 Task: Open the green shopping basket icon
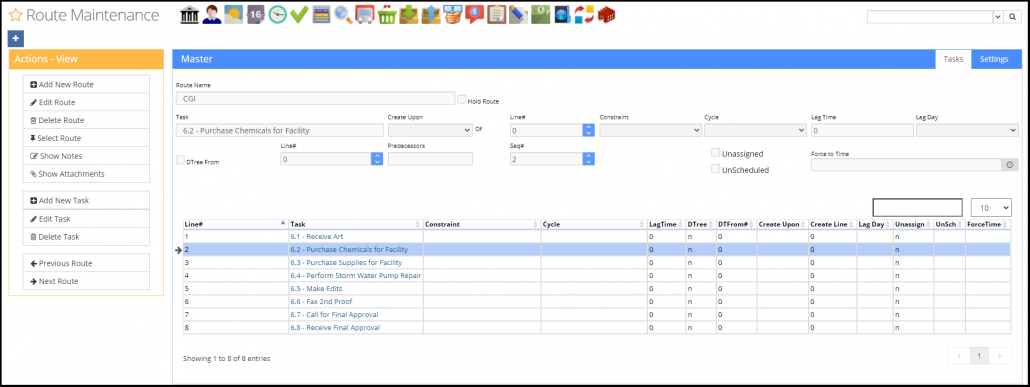click(387, 14)
